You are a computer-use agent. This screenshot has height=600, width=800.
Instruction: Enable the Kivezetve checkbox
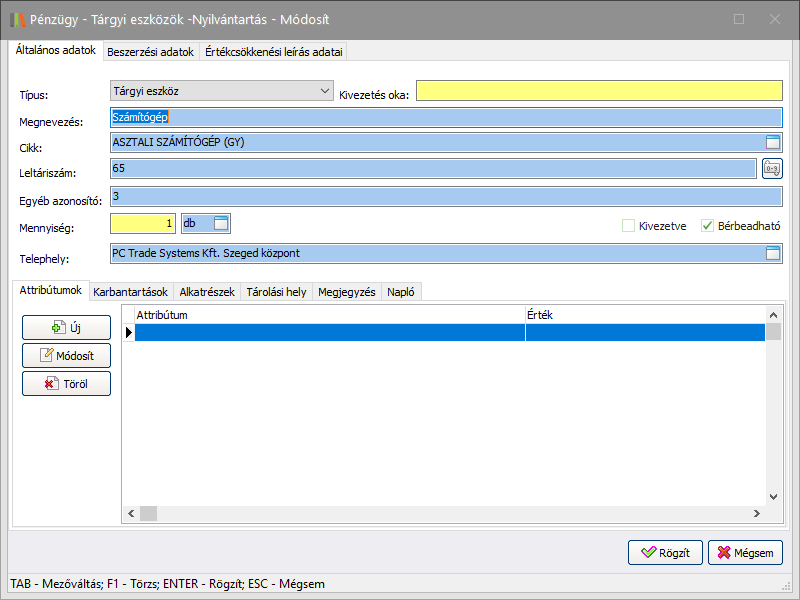point(628,226)
